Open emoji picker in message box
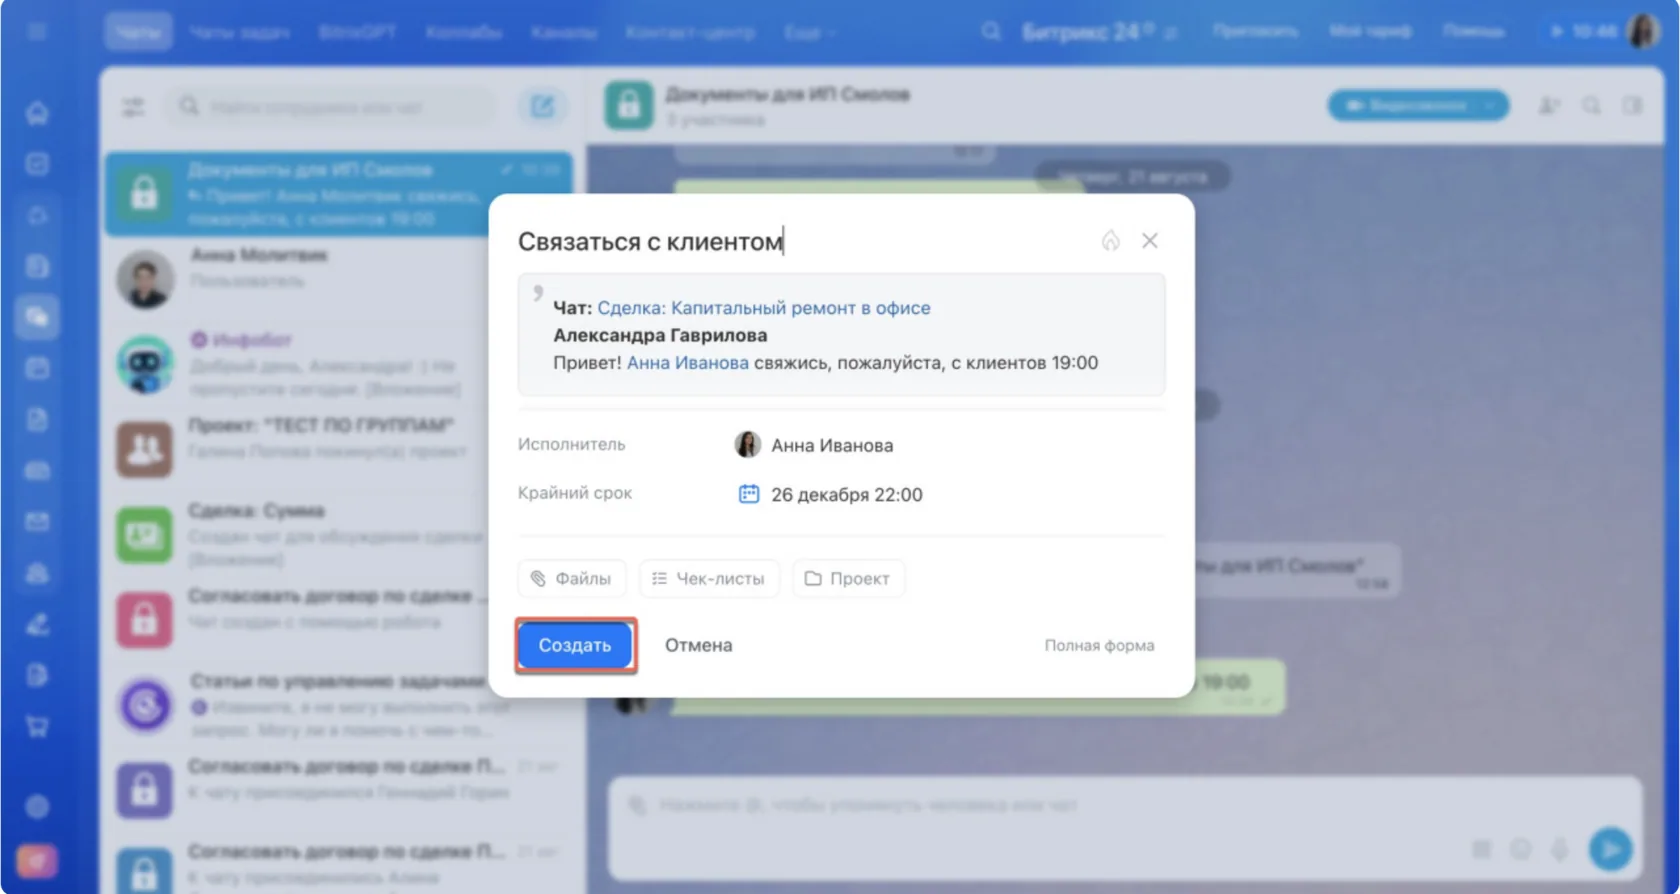The height and width of the screenshot is (894, 1680). (1521, 850)
